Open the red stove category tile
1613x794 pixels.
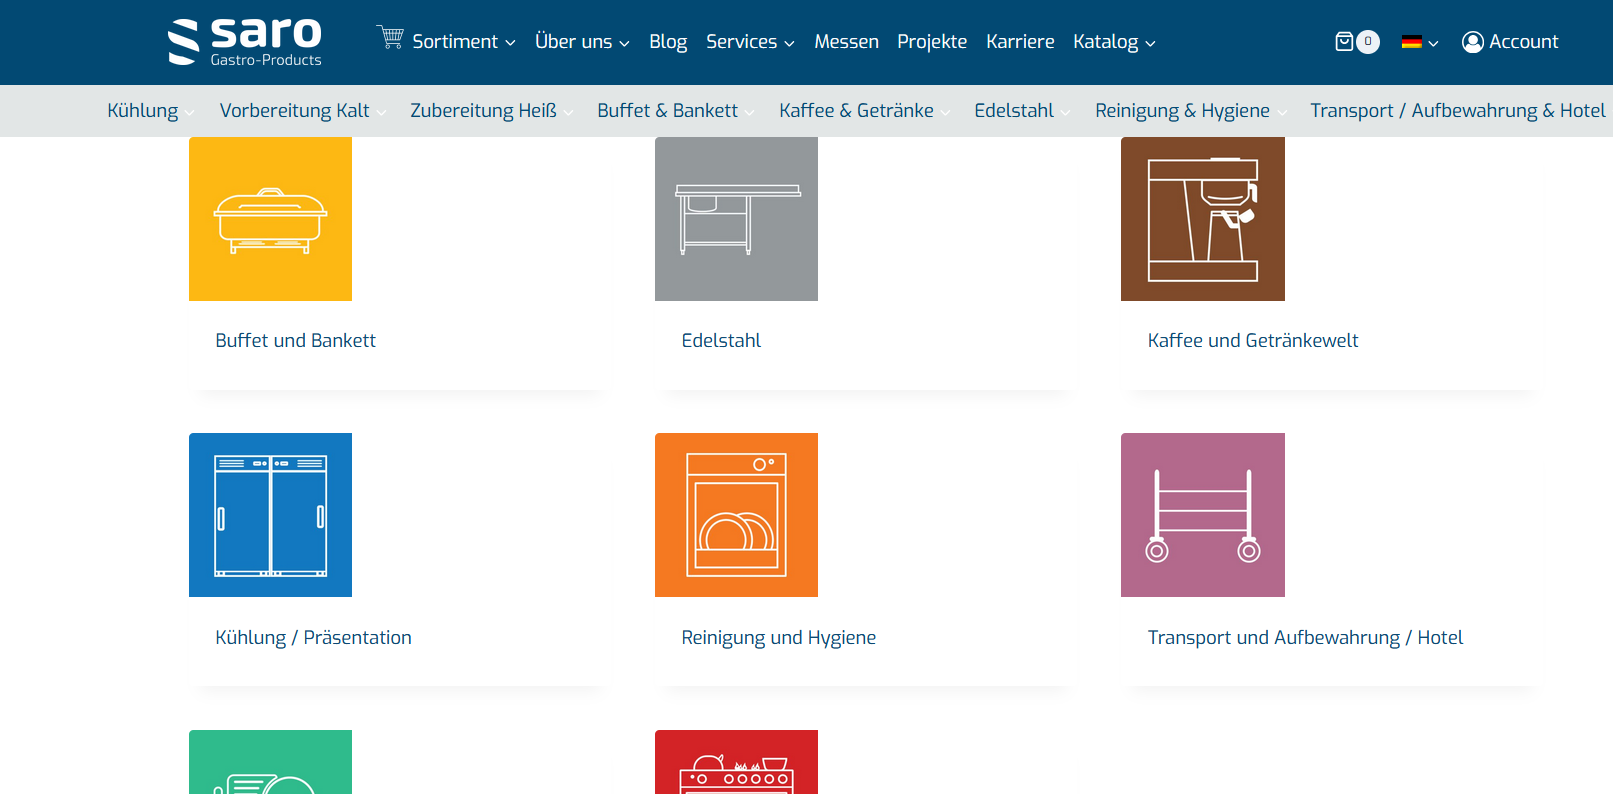tap(736, 762)
